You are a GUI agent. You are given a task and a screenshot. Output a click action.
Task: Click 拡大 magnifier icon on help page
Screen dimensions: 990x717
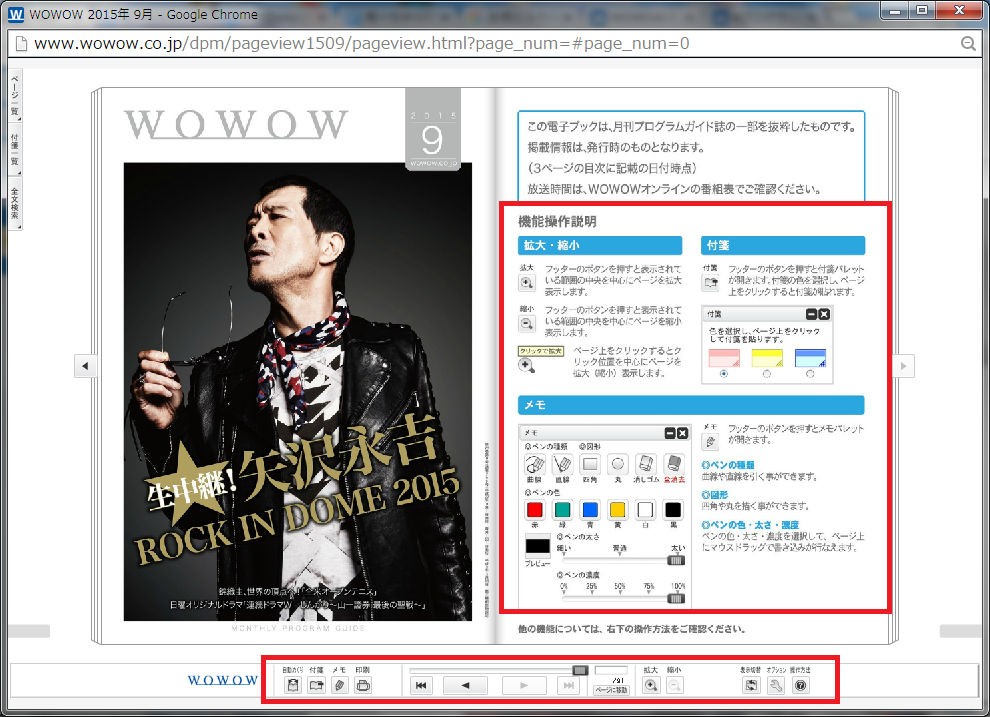527,283
